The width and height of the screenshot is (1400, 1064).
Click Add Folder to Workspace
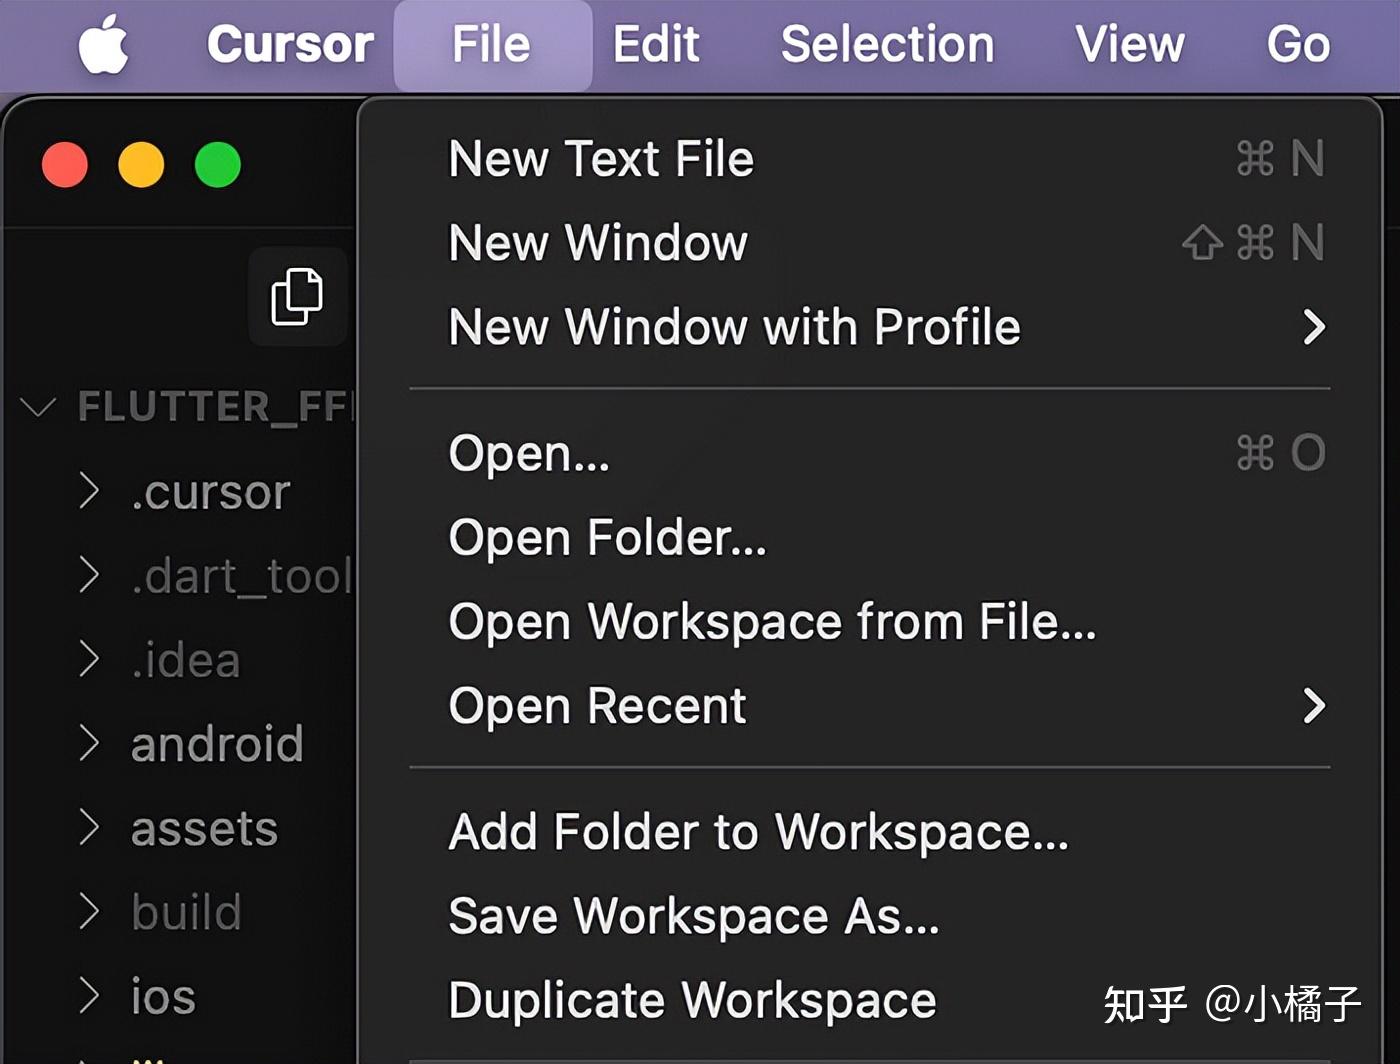pos(758,831)
